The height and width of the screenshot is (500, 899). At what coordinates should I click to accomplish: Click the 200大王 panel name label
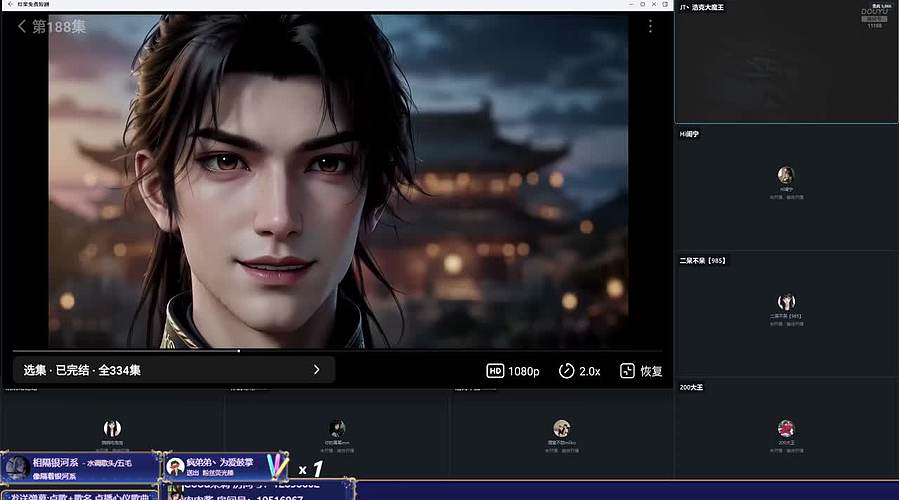tap(691, 388)
